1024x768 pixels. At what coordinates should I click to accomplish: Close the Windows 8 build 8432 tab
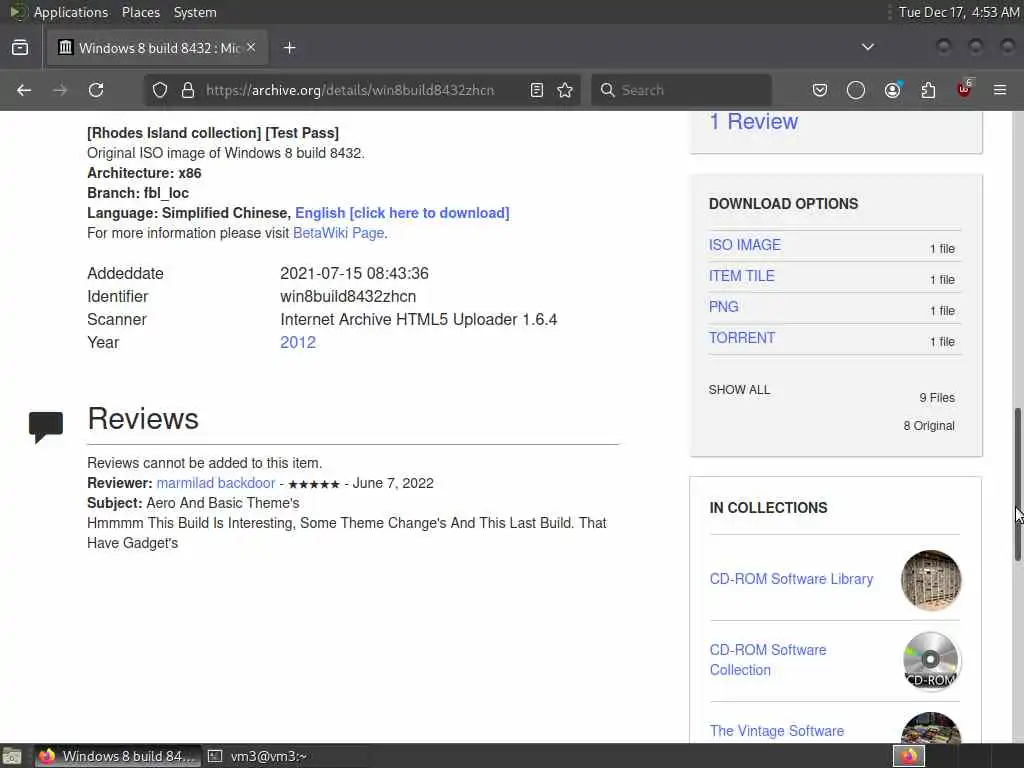(251, 47)
